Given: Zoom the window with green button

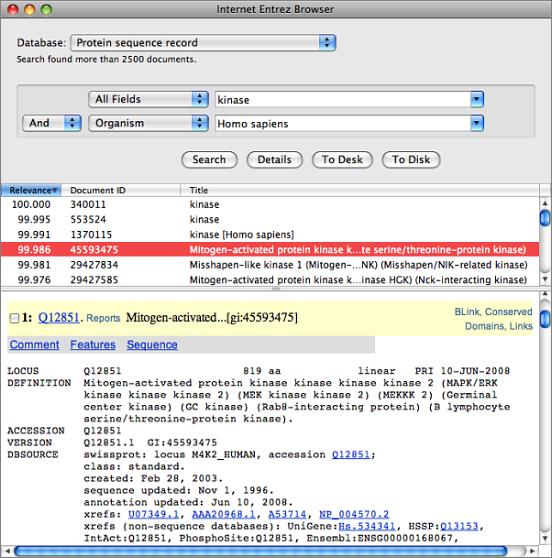Looking at the screenshot, I should (x=46, y=9).
